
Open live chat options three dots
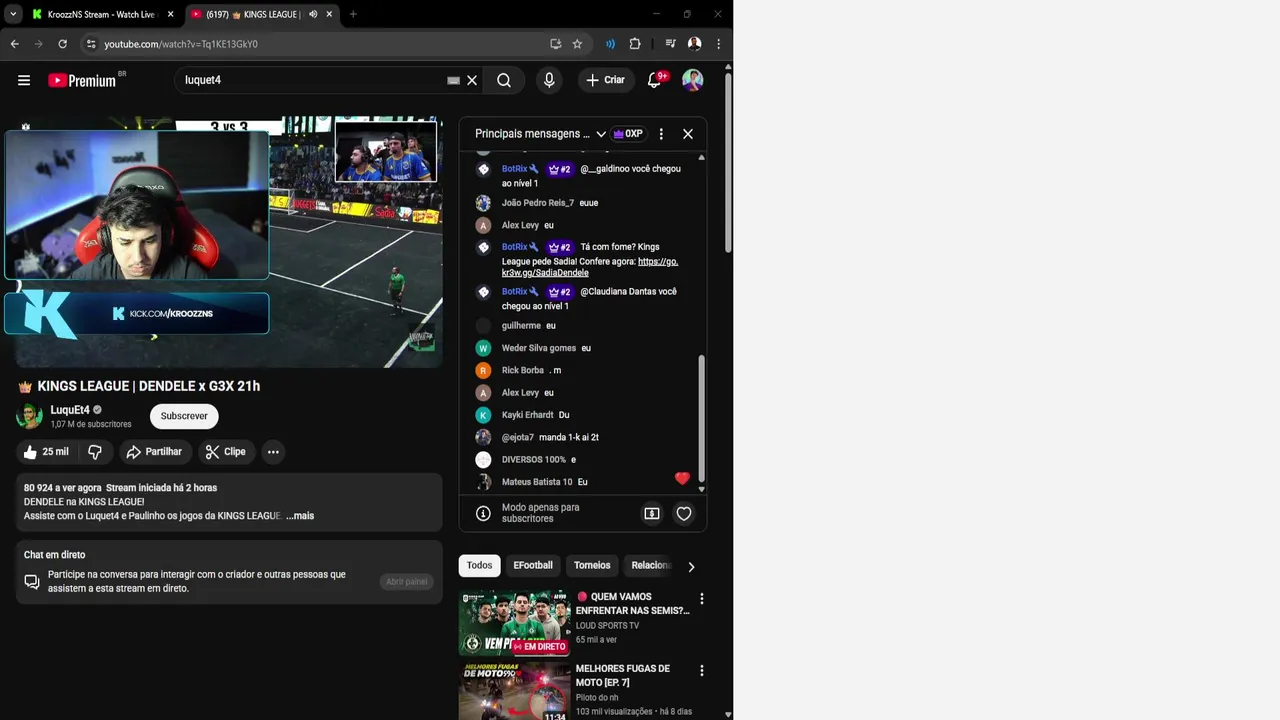click(661, 134)
